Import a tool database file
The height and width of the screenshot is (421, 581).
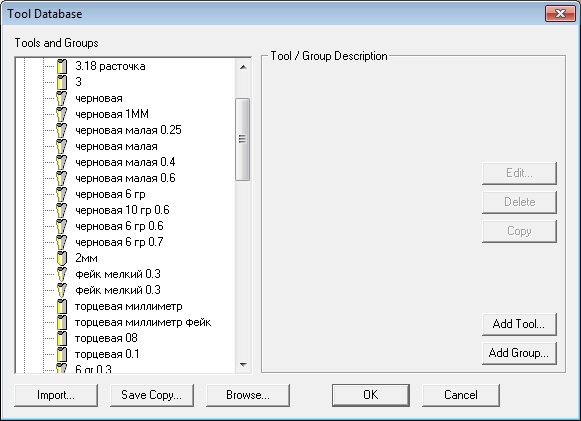pyautogui.click(x=56, y=395)
